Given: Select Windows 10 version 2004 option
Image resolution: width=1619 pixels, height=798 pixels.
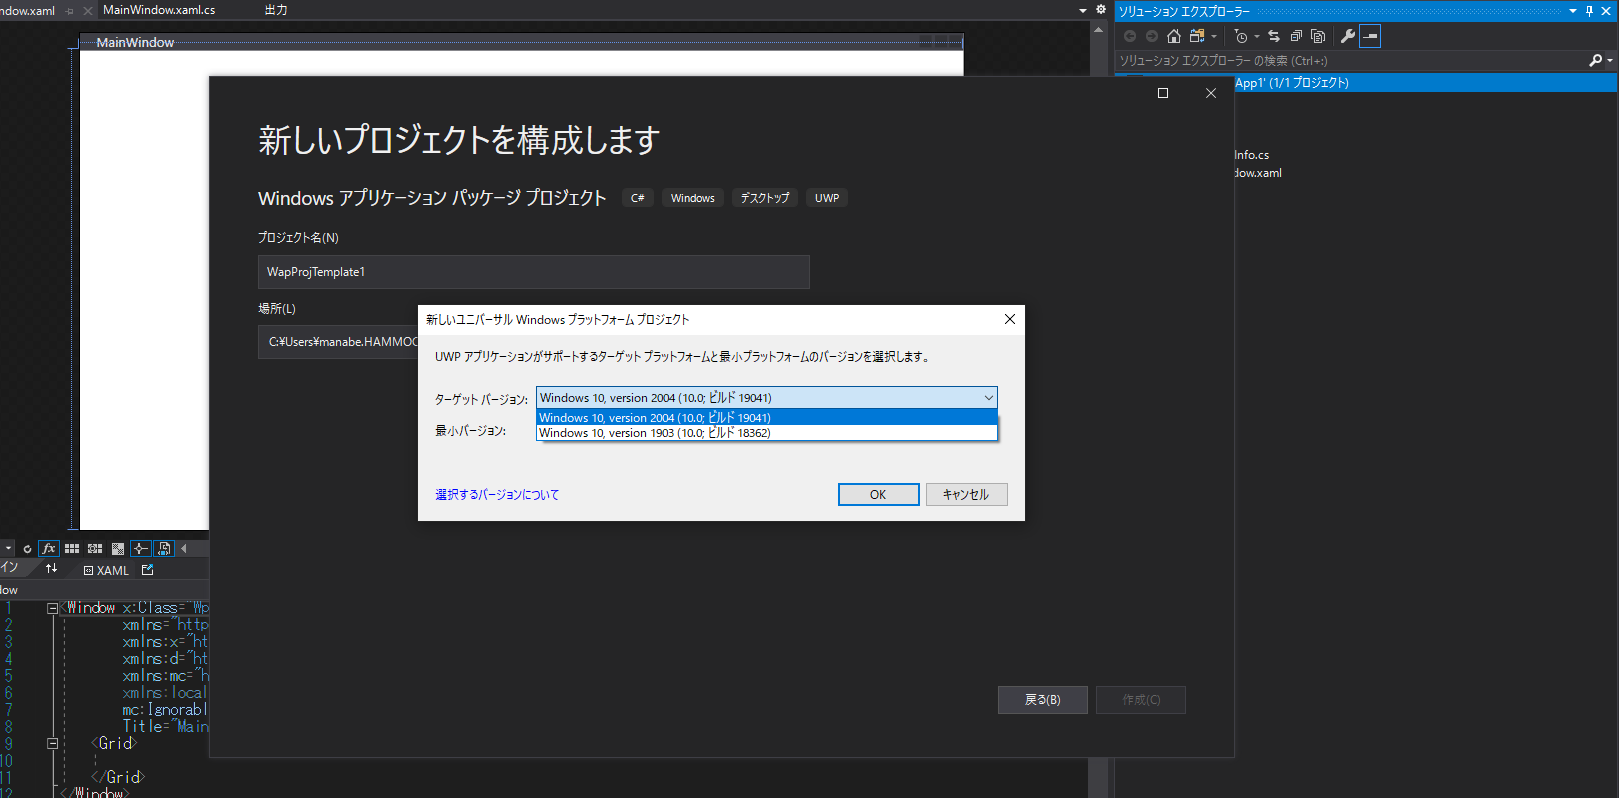Looking at the screenshot, I should point(767,418).
